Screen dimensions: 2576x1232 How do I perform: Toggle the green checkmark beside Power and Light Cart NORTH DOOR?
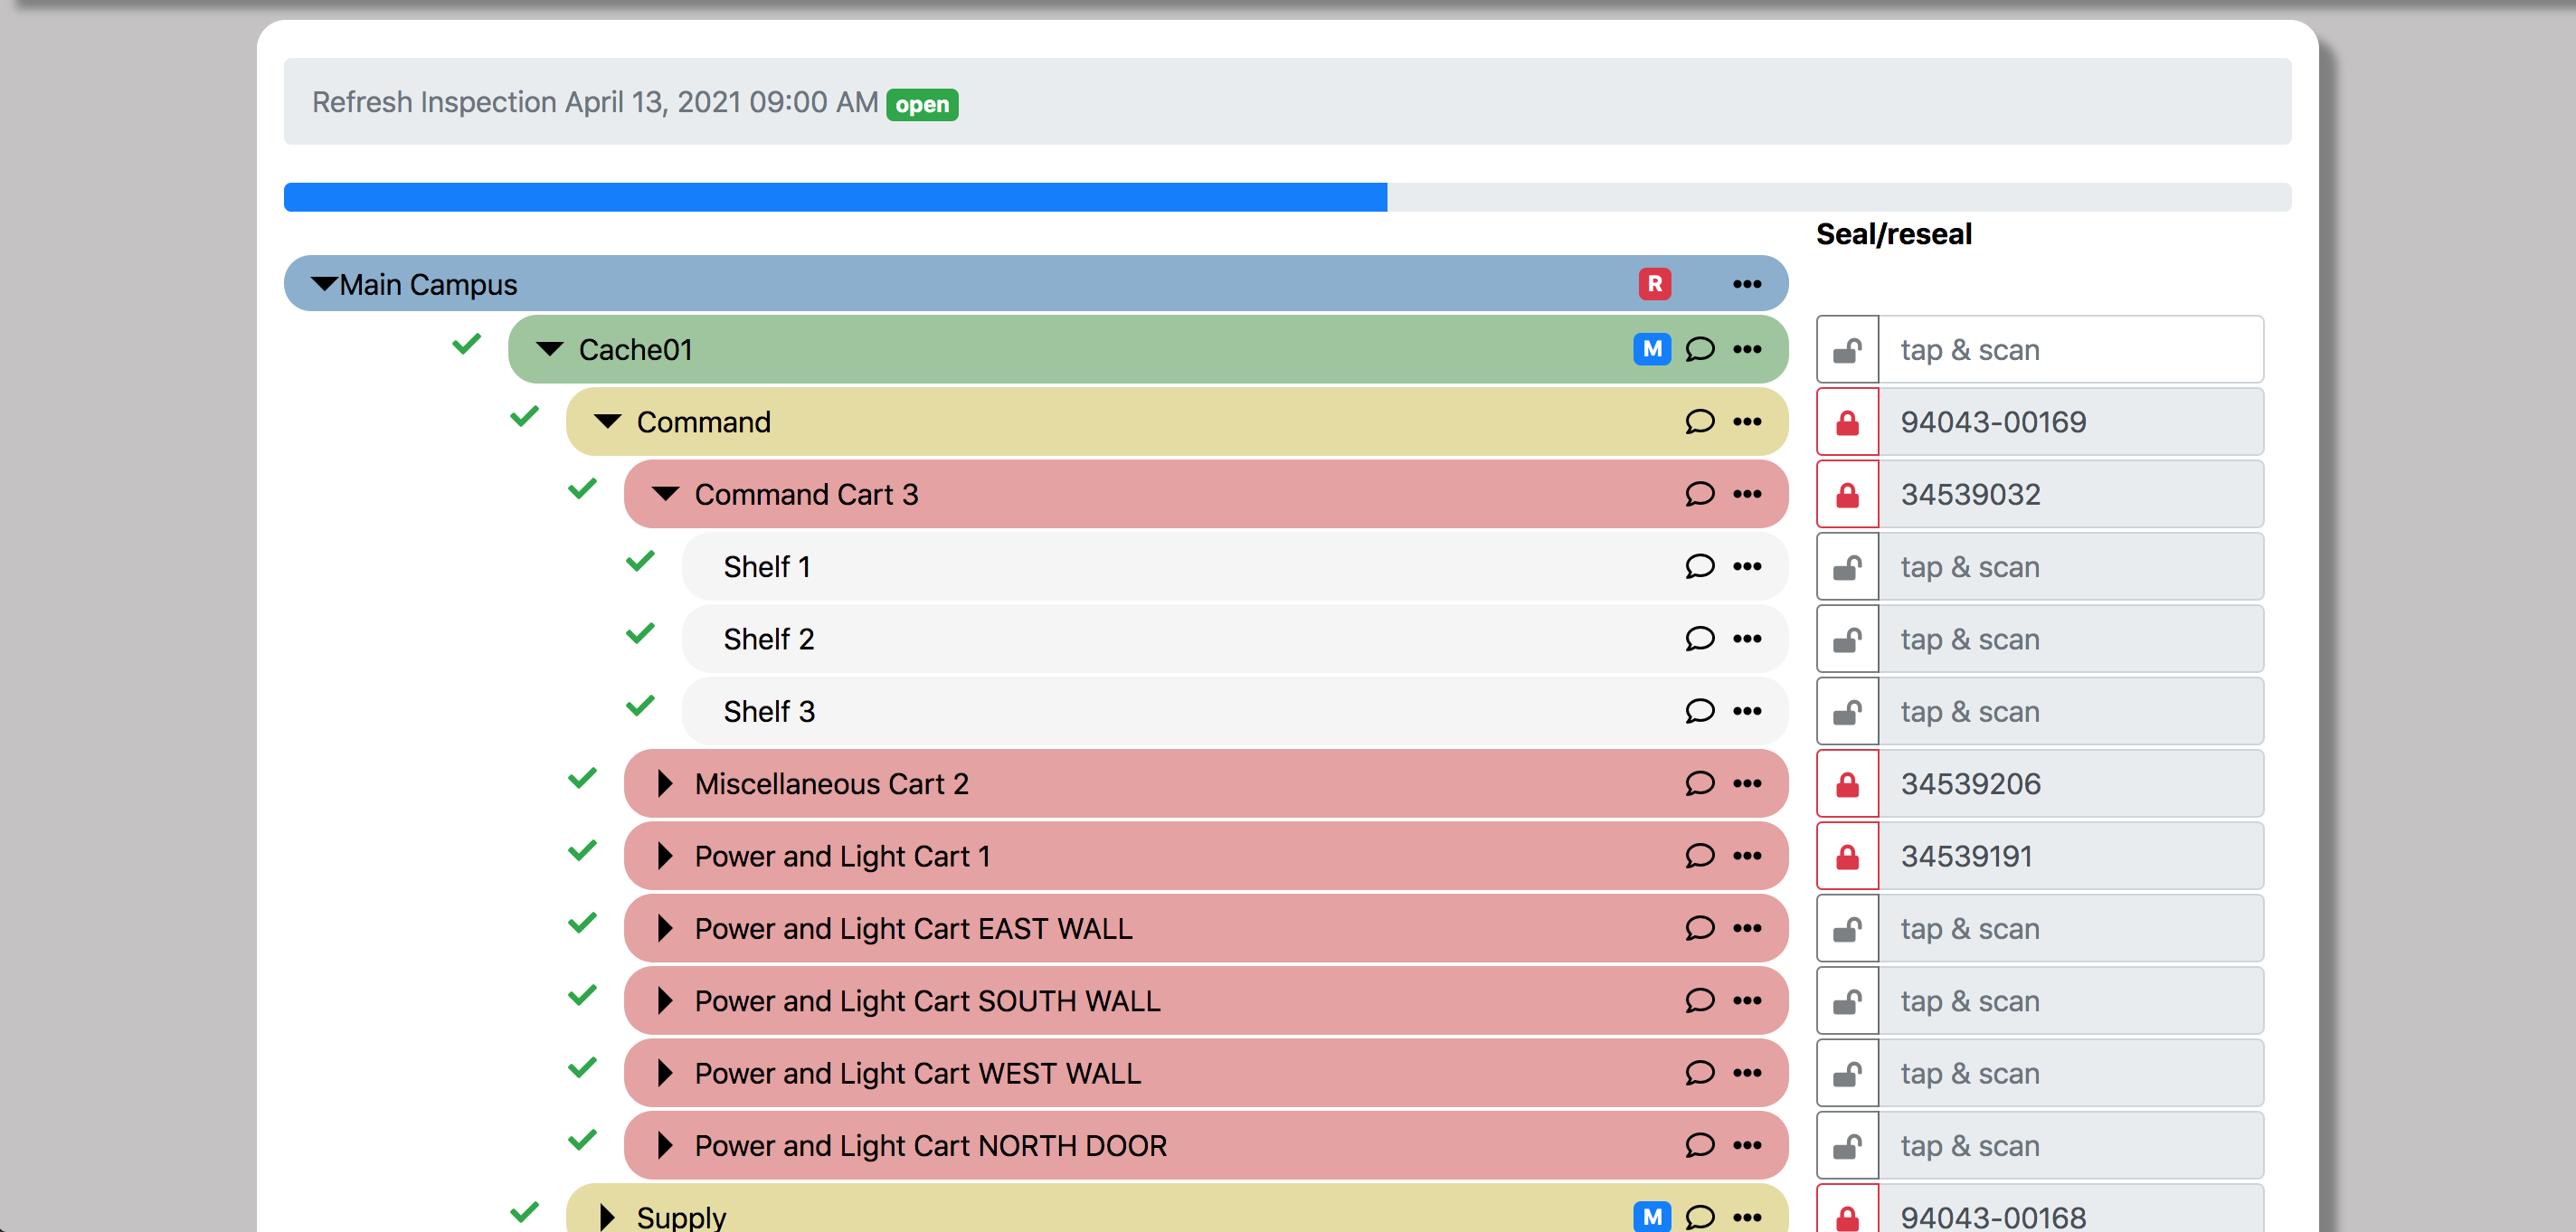582,1140
